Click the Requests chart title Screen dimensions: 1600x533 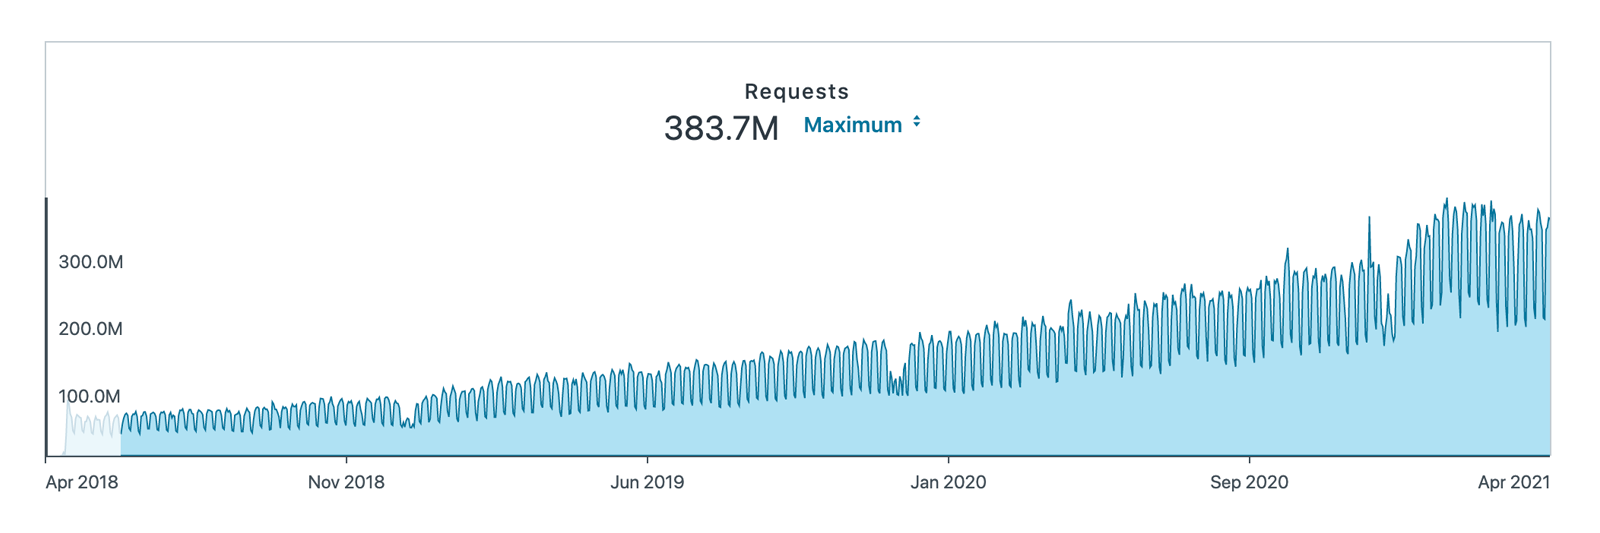tap(797, 91)
